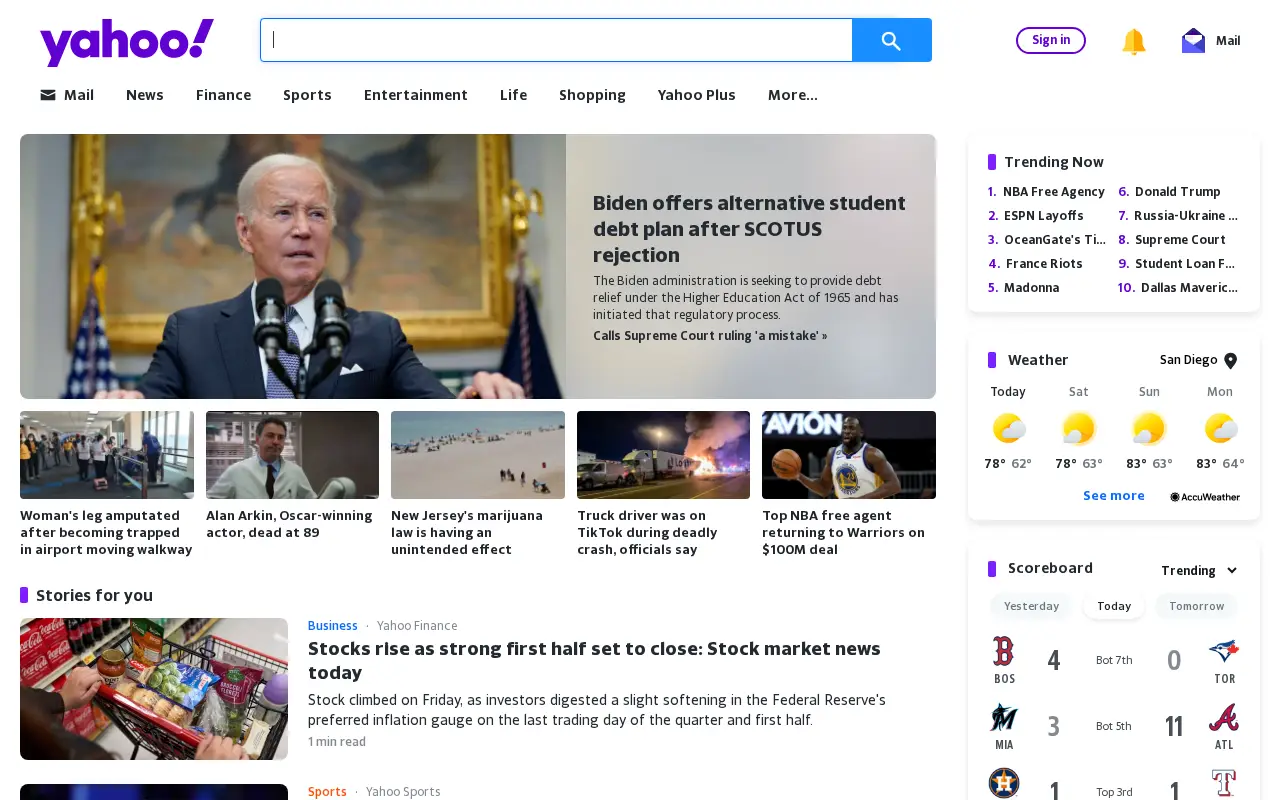
Task: Expand the More... navigation menu
Action: (x=793, y=95)
